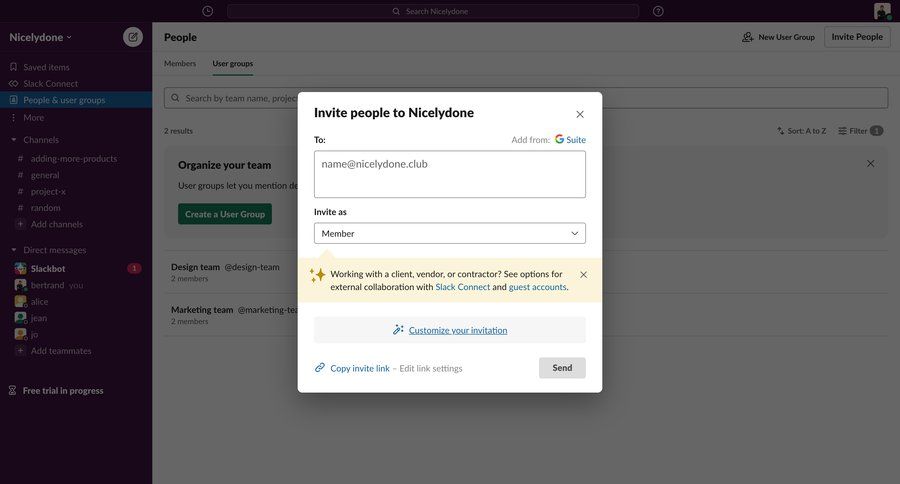Open bertrand direct message
The width and height of the screenshot is (900, 484).
pos(47,285)
